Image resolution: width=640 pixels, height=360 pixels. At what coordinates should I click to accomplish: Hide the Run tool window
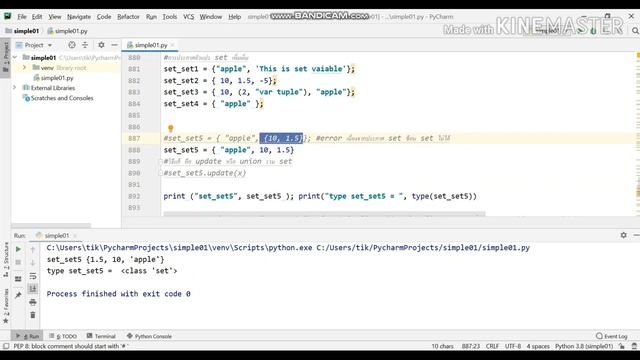(x=636, y=235)
